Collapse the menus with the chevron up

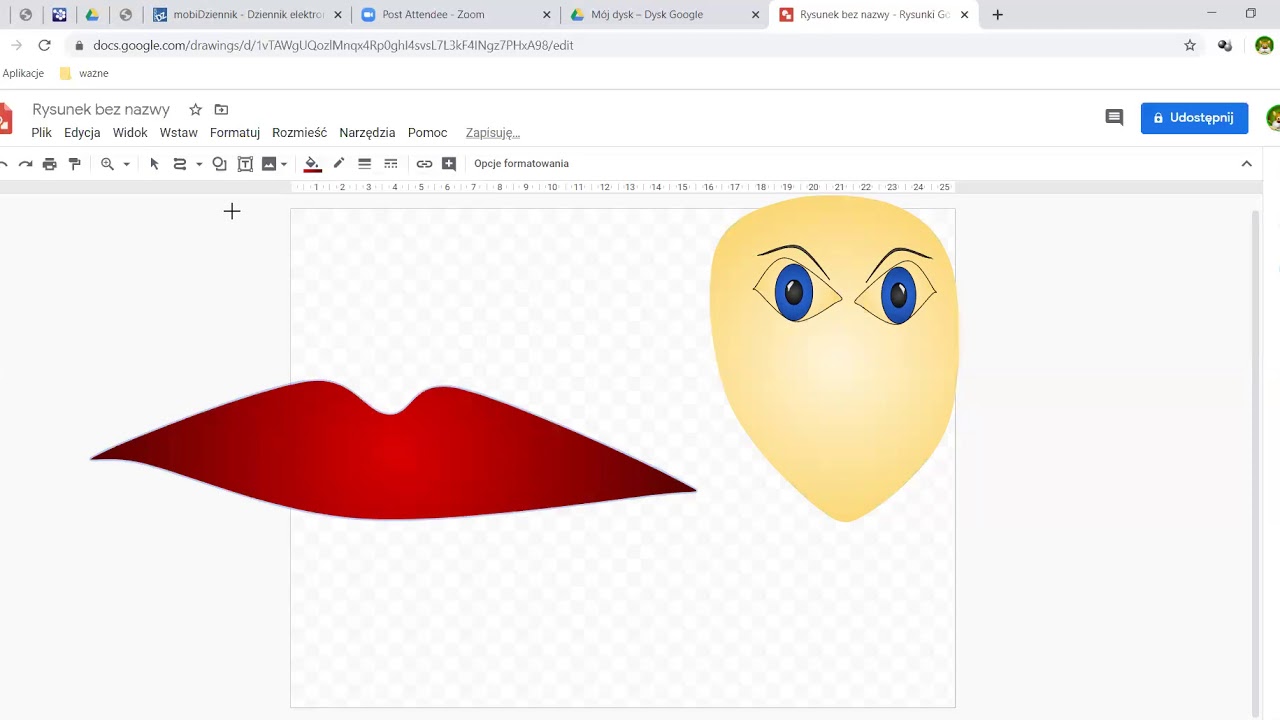pos(1246,164)
